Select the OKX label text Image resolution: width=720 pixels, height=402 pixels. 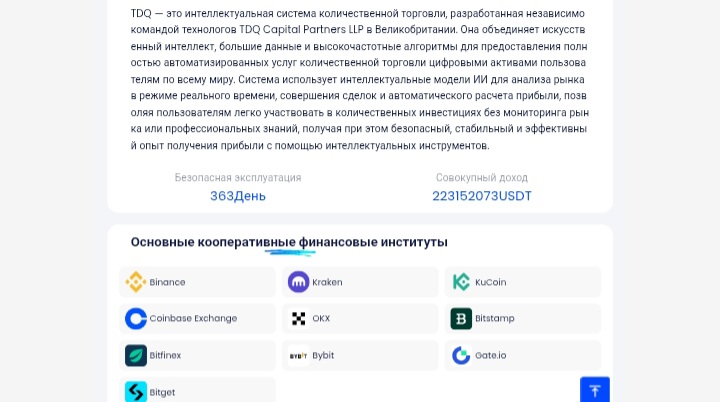click(321, 318)
